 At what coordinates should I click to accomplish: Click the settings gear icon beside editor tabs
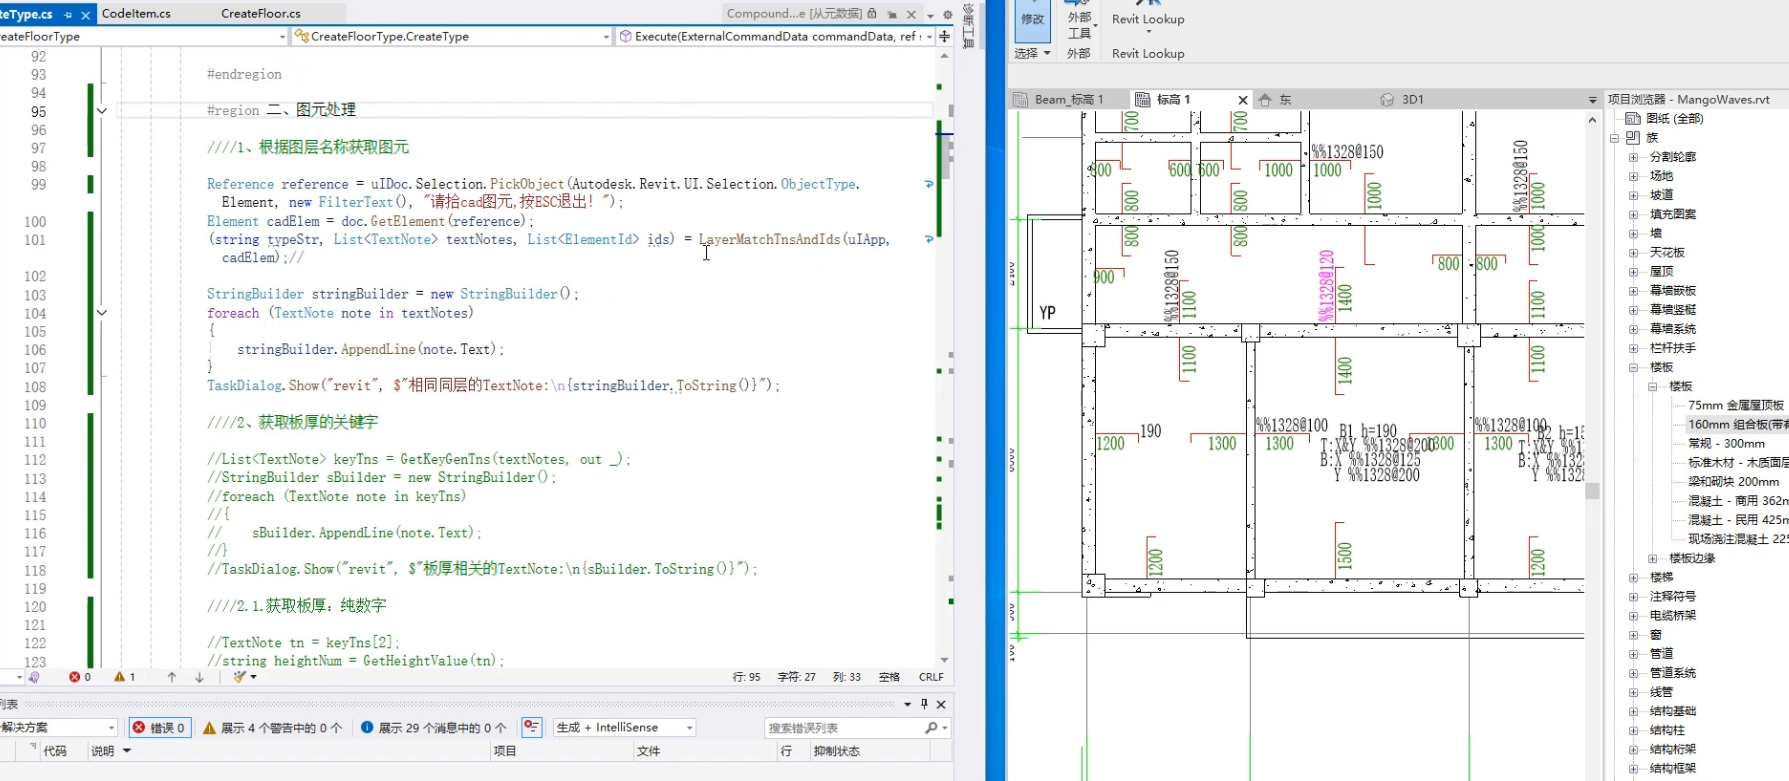tap(947, 14)
